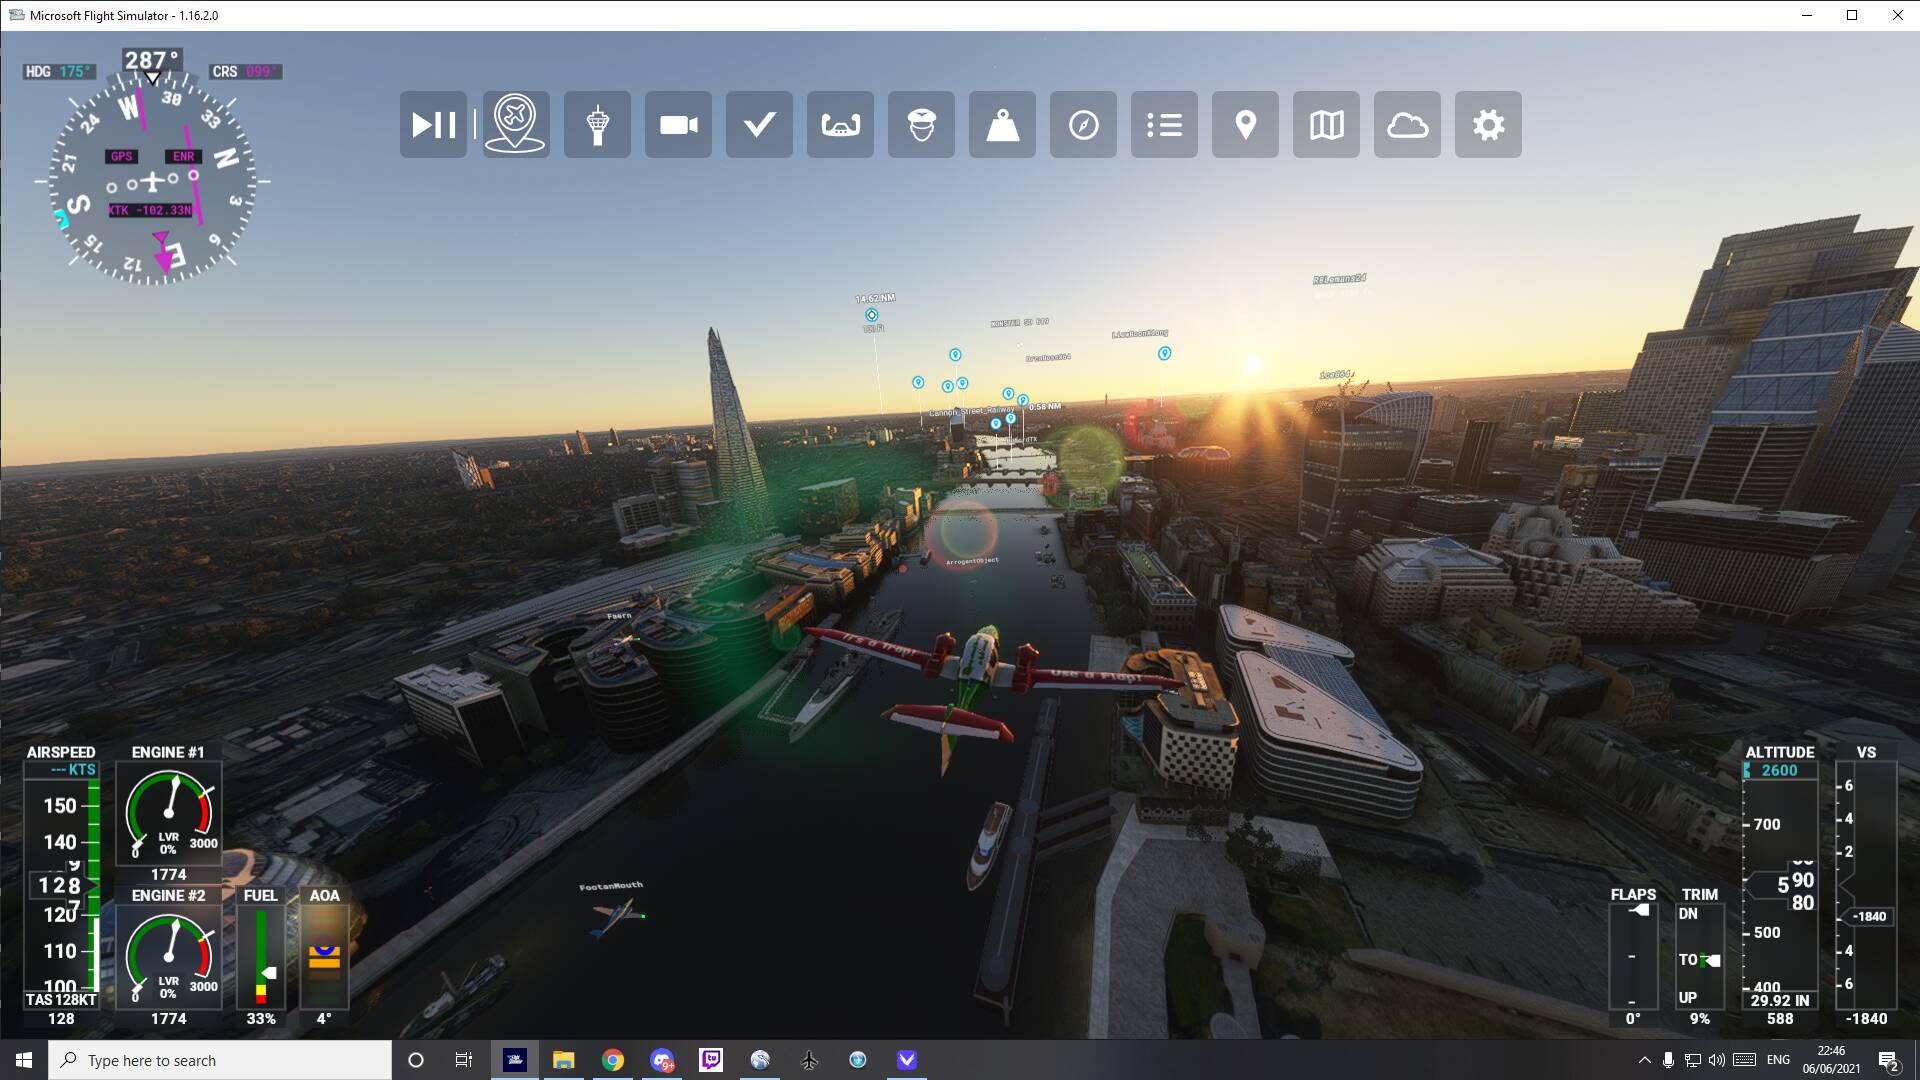
Task: Click the Windows search box
Action: (x=220, y=1060)
